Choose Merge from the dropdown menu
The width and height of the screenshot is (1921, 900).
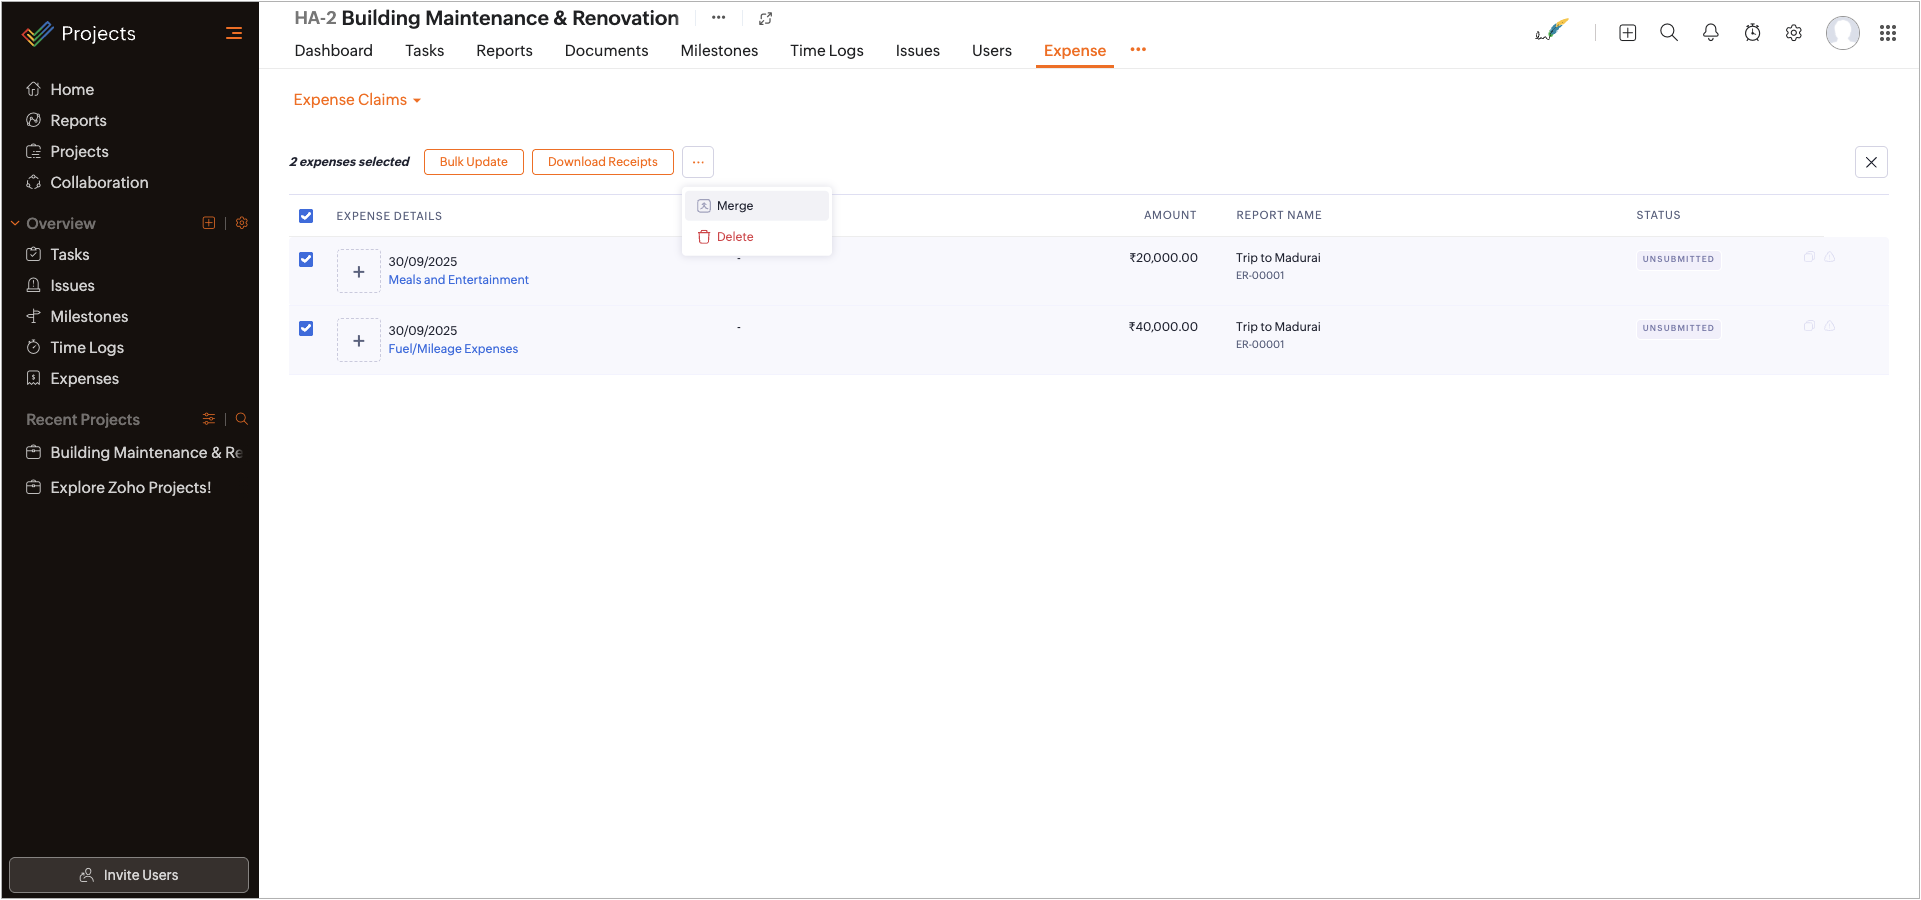pos(735,206)
